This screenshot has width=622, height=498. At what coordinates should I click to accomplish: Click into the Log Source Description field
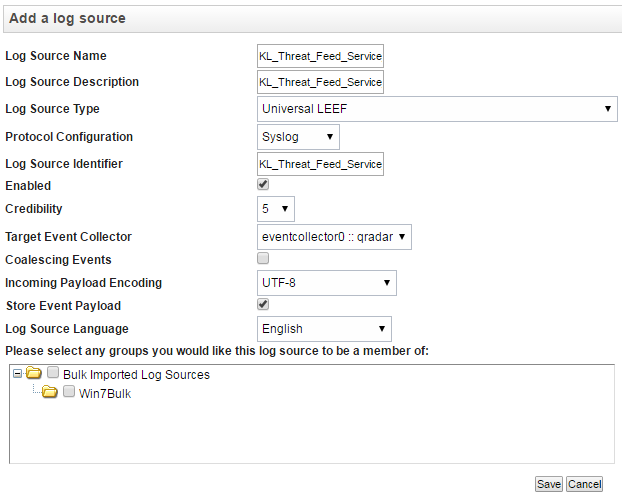coord(320,82)
